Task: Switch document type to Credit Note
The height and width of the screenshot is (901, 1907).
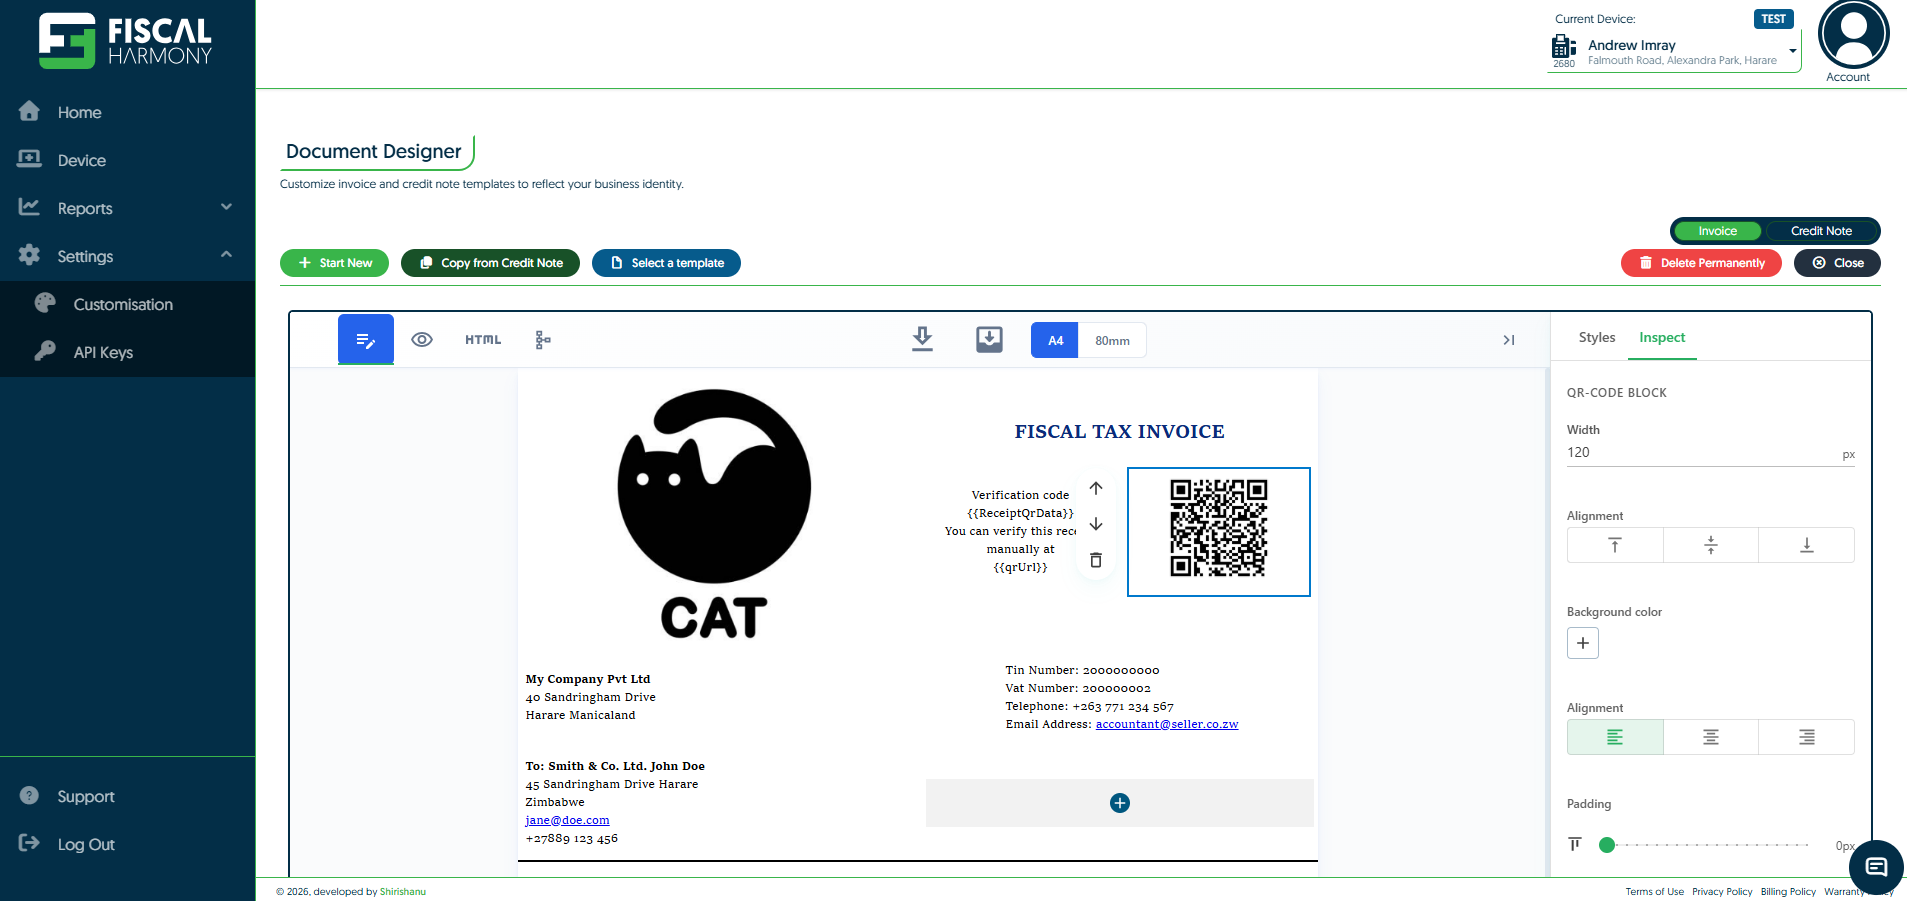Action: (1820, 231)
